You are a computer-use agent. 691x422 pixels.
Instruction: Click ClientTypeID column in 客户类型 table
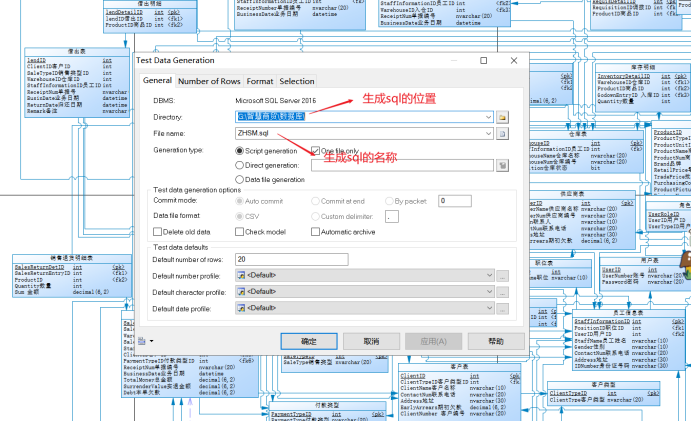[568, 393]
